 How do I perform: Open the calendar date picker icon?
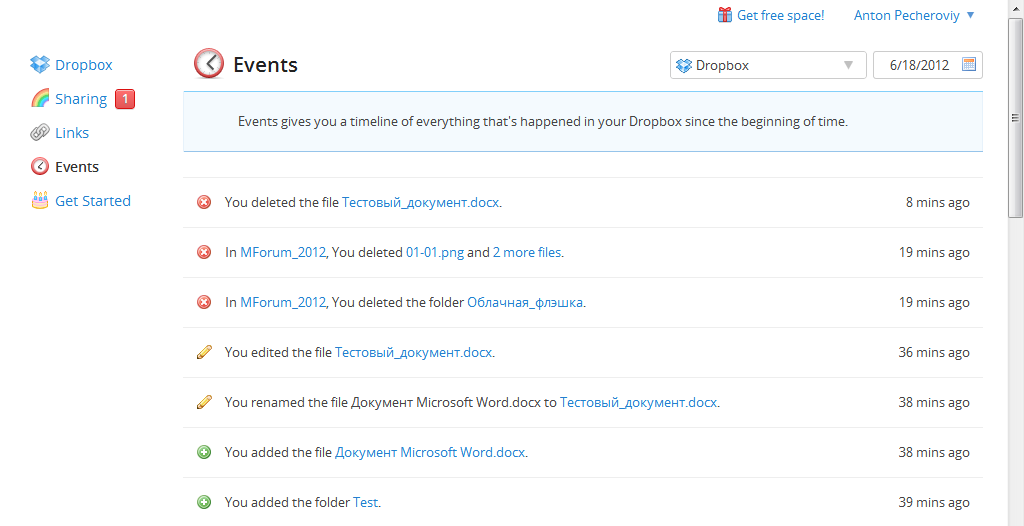tap(969, 65)
